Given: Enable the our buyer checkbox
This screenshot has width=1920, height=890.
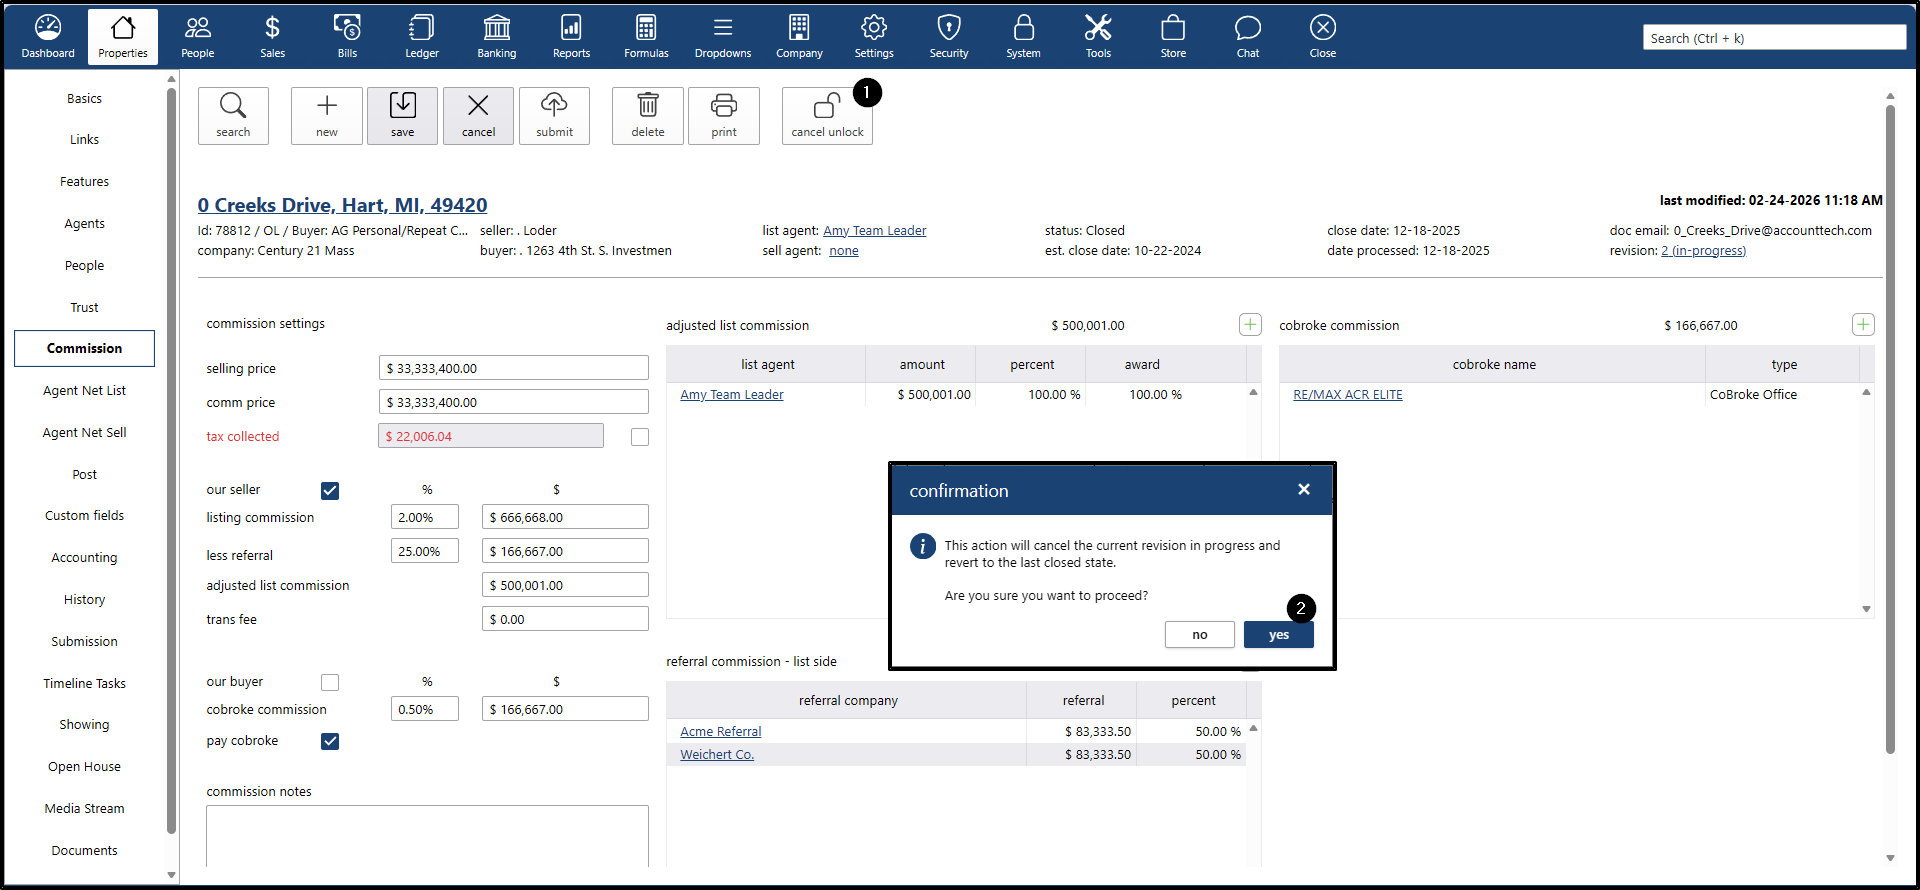Looking at the screenshot, I should pyautogui.click(x=330, y=682).
